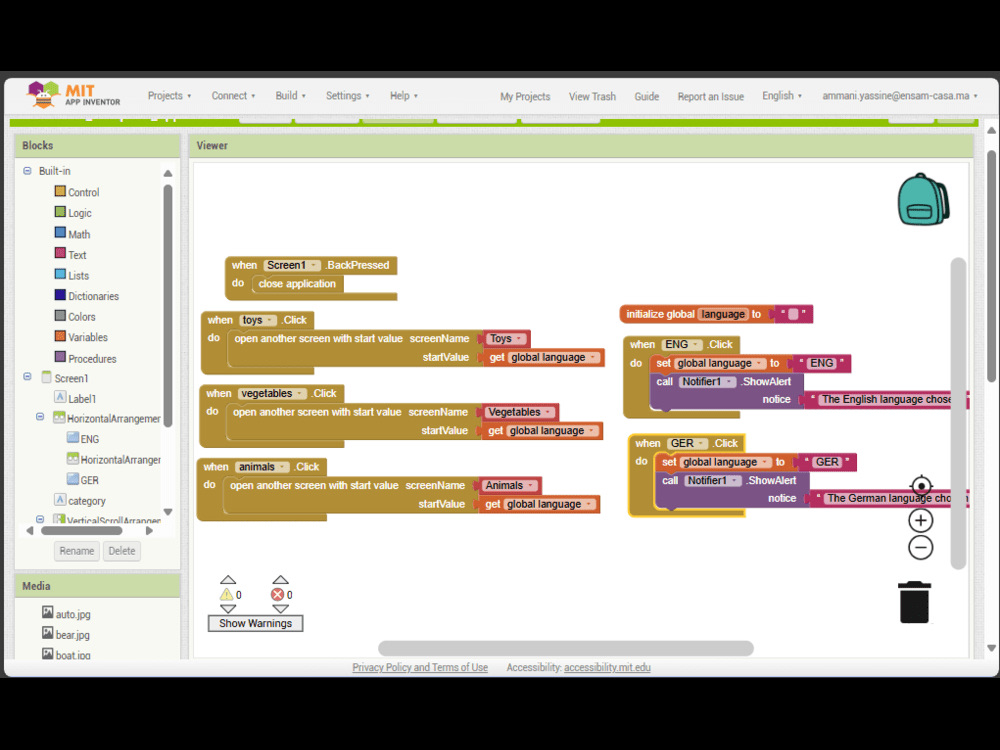Viewport: 1000px width, 750px height.
Task: Select the Dictionaries blocks category icon
Action: coord(60,295)
